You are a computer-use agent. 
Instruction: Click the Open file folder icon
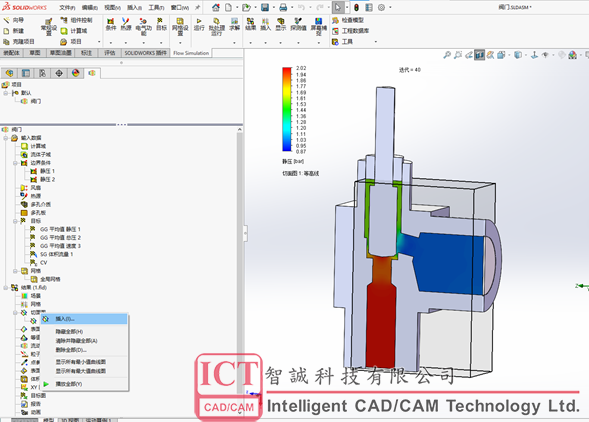pyautogui.click(x=246, y=7)
